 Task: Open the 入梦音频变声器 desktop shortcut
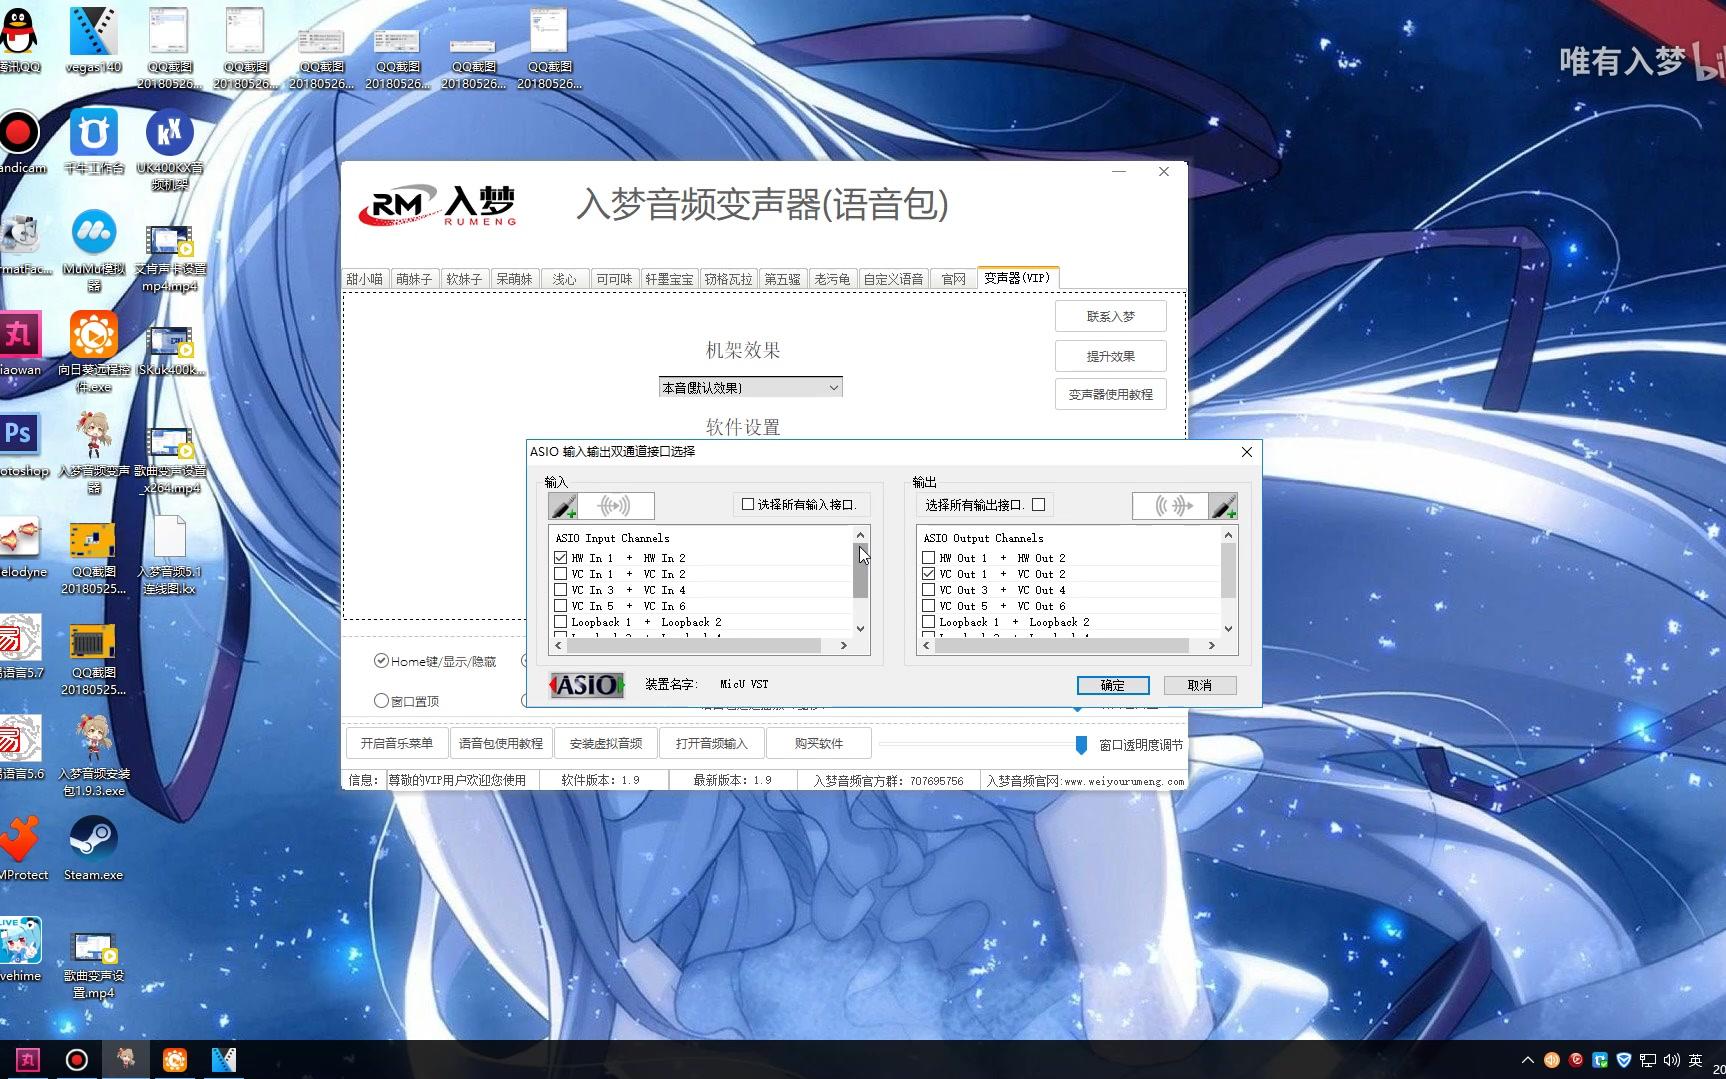[x=94, y=452]
